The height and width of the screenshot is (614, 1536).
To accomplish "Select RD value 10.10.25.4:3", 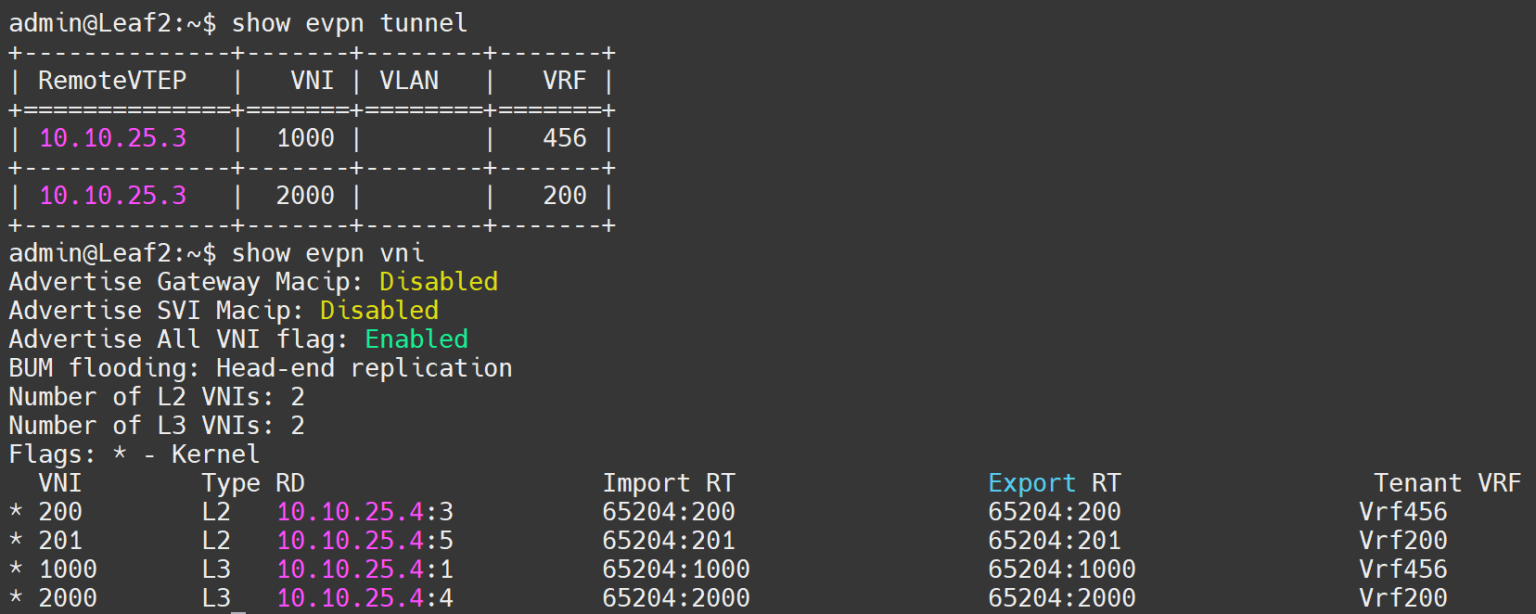I will [x=365, y=513].
